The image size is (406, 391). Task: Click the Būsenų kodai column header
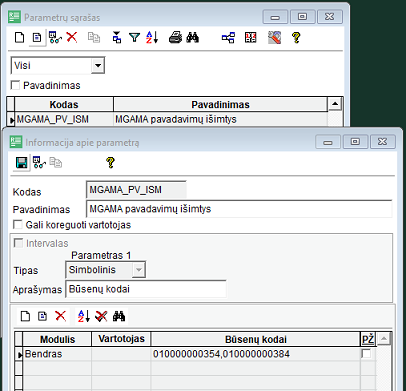(x=256, y=339)
